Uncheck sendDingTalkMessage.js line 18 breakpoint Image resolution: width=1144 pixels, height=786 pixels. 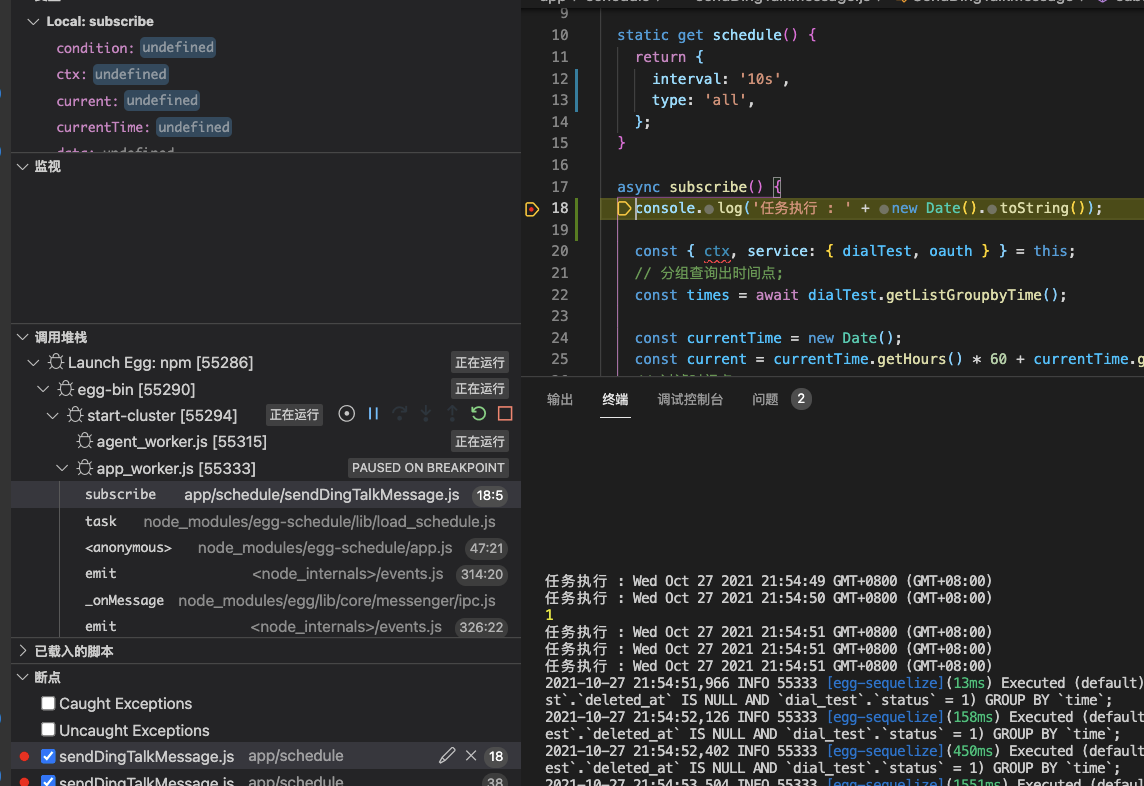pos(48,756)
